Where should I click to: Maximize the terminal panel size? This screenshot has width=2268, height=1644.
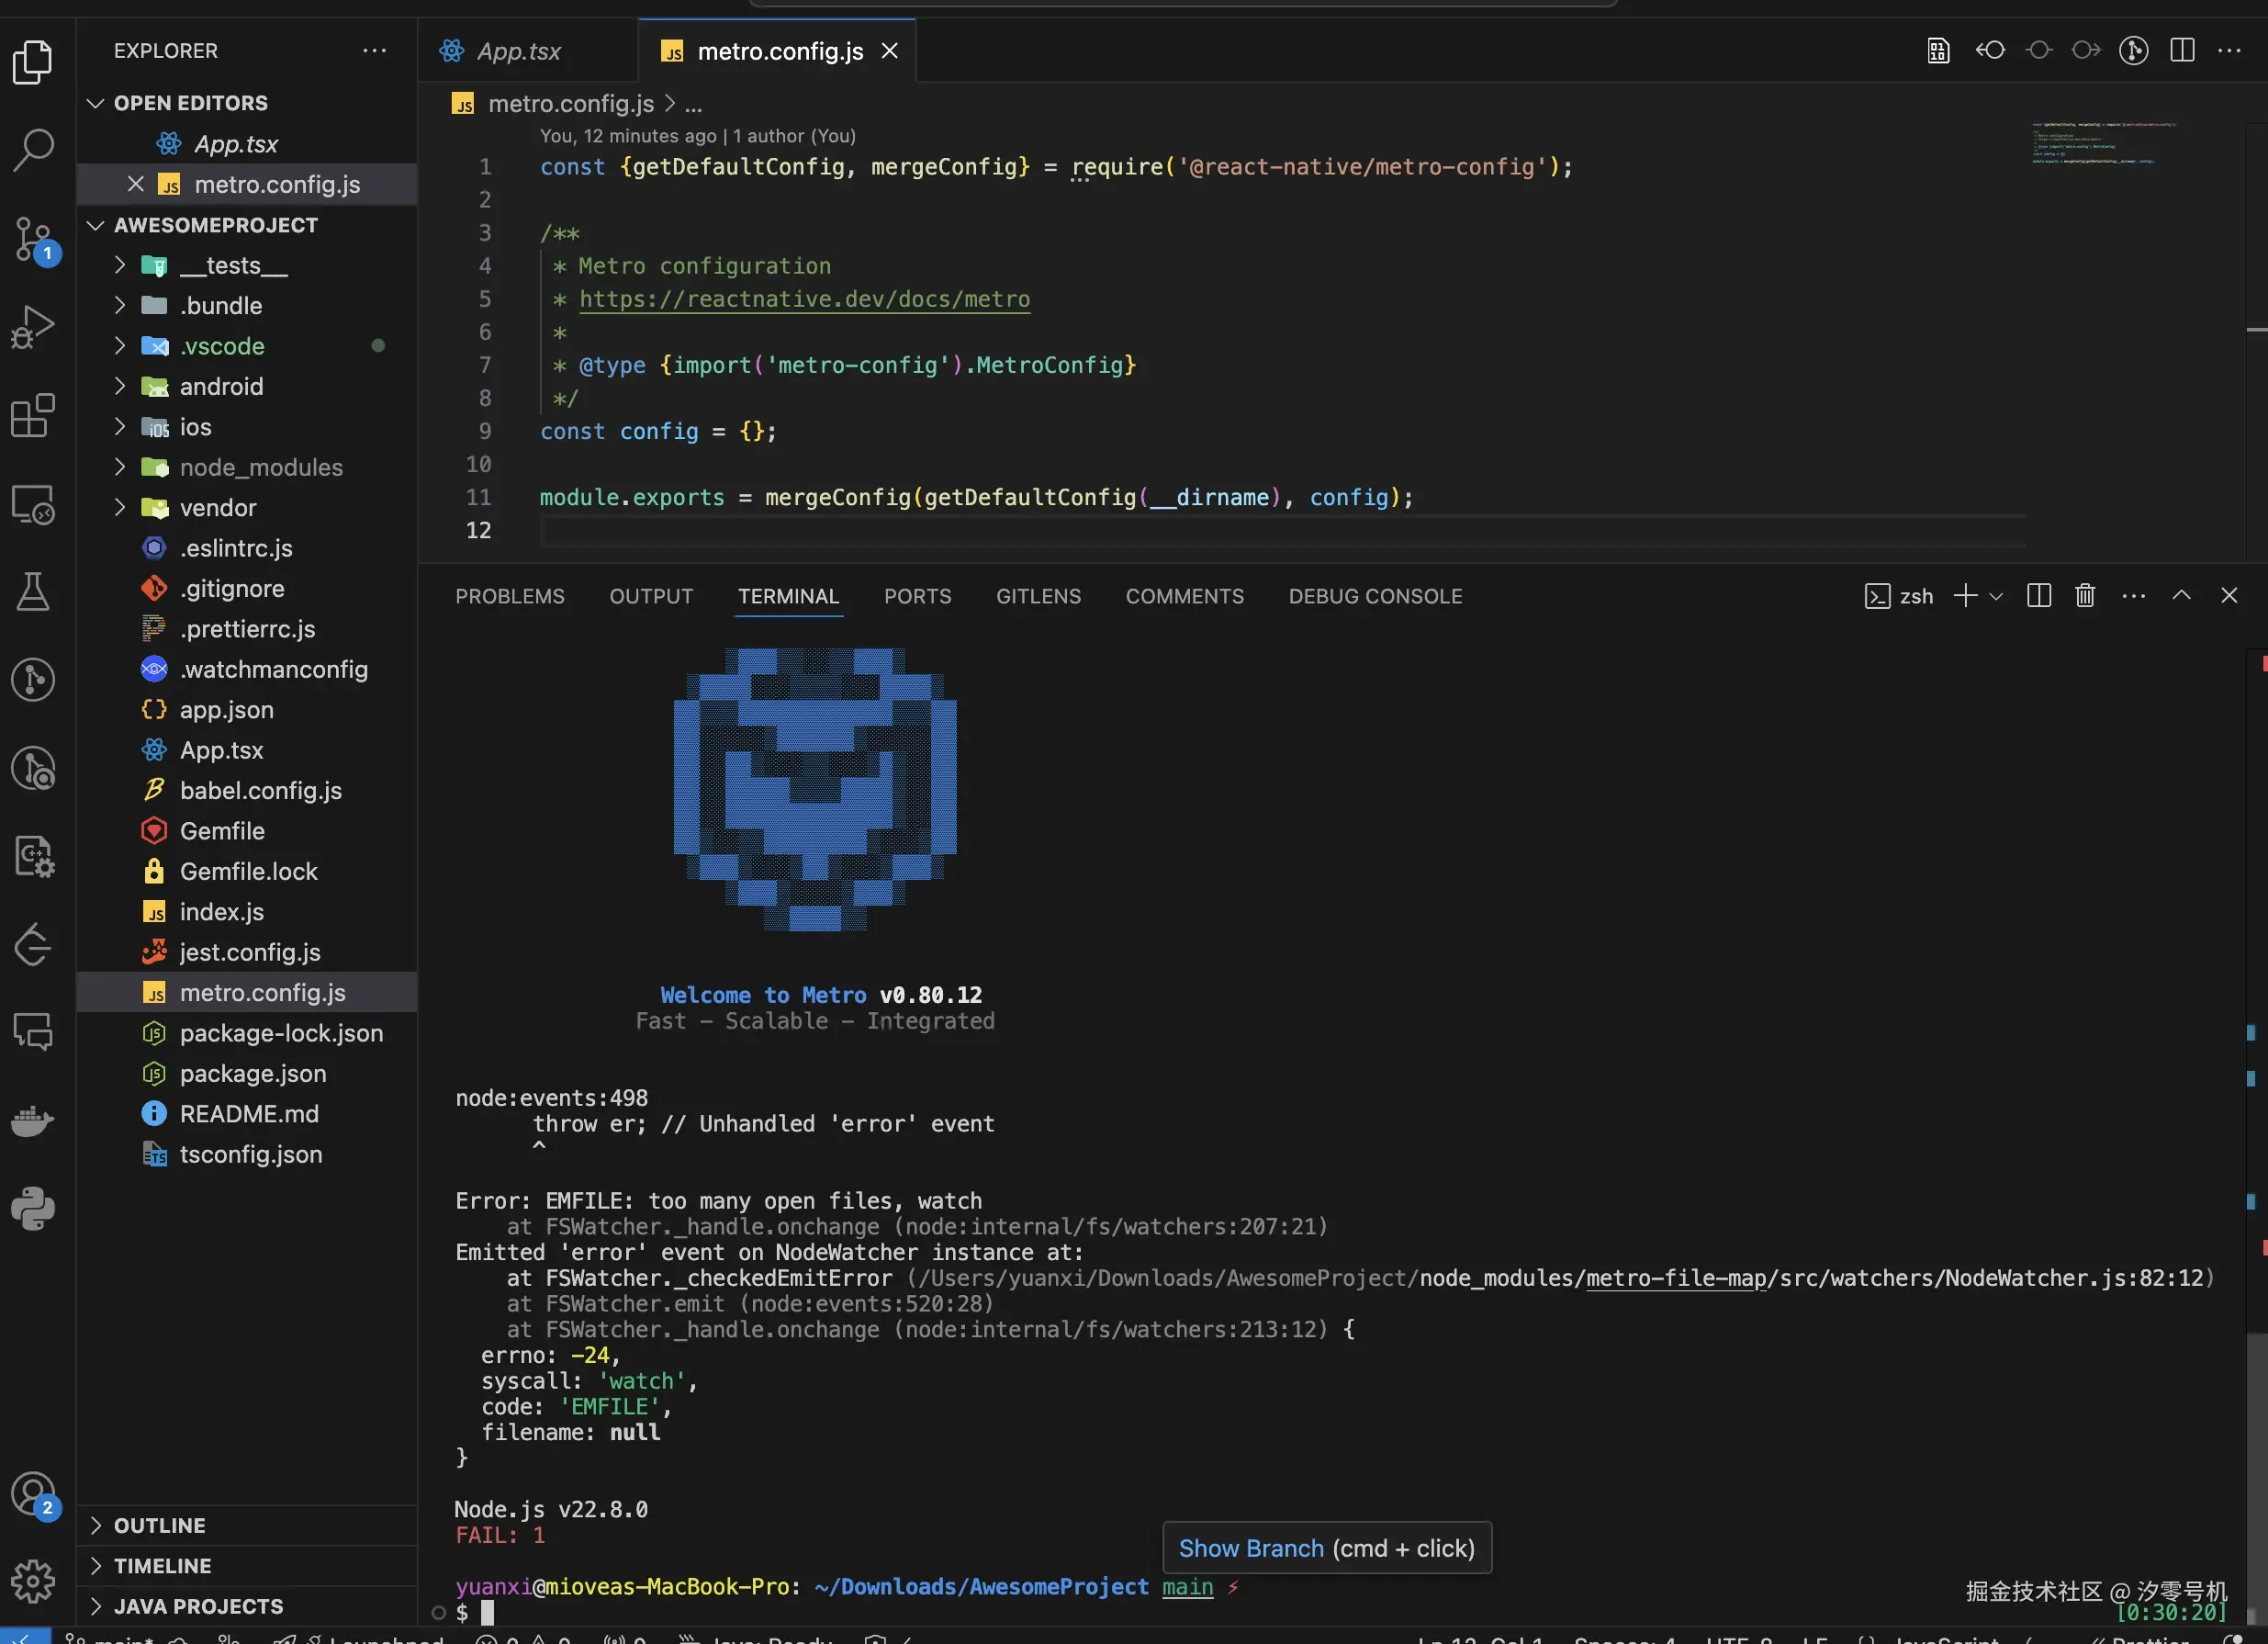[x=2182, y=596]
